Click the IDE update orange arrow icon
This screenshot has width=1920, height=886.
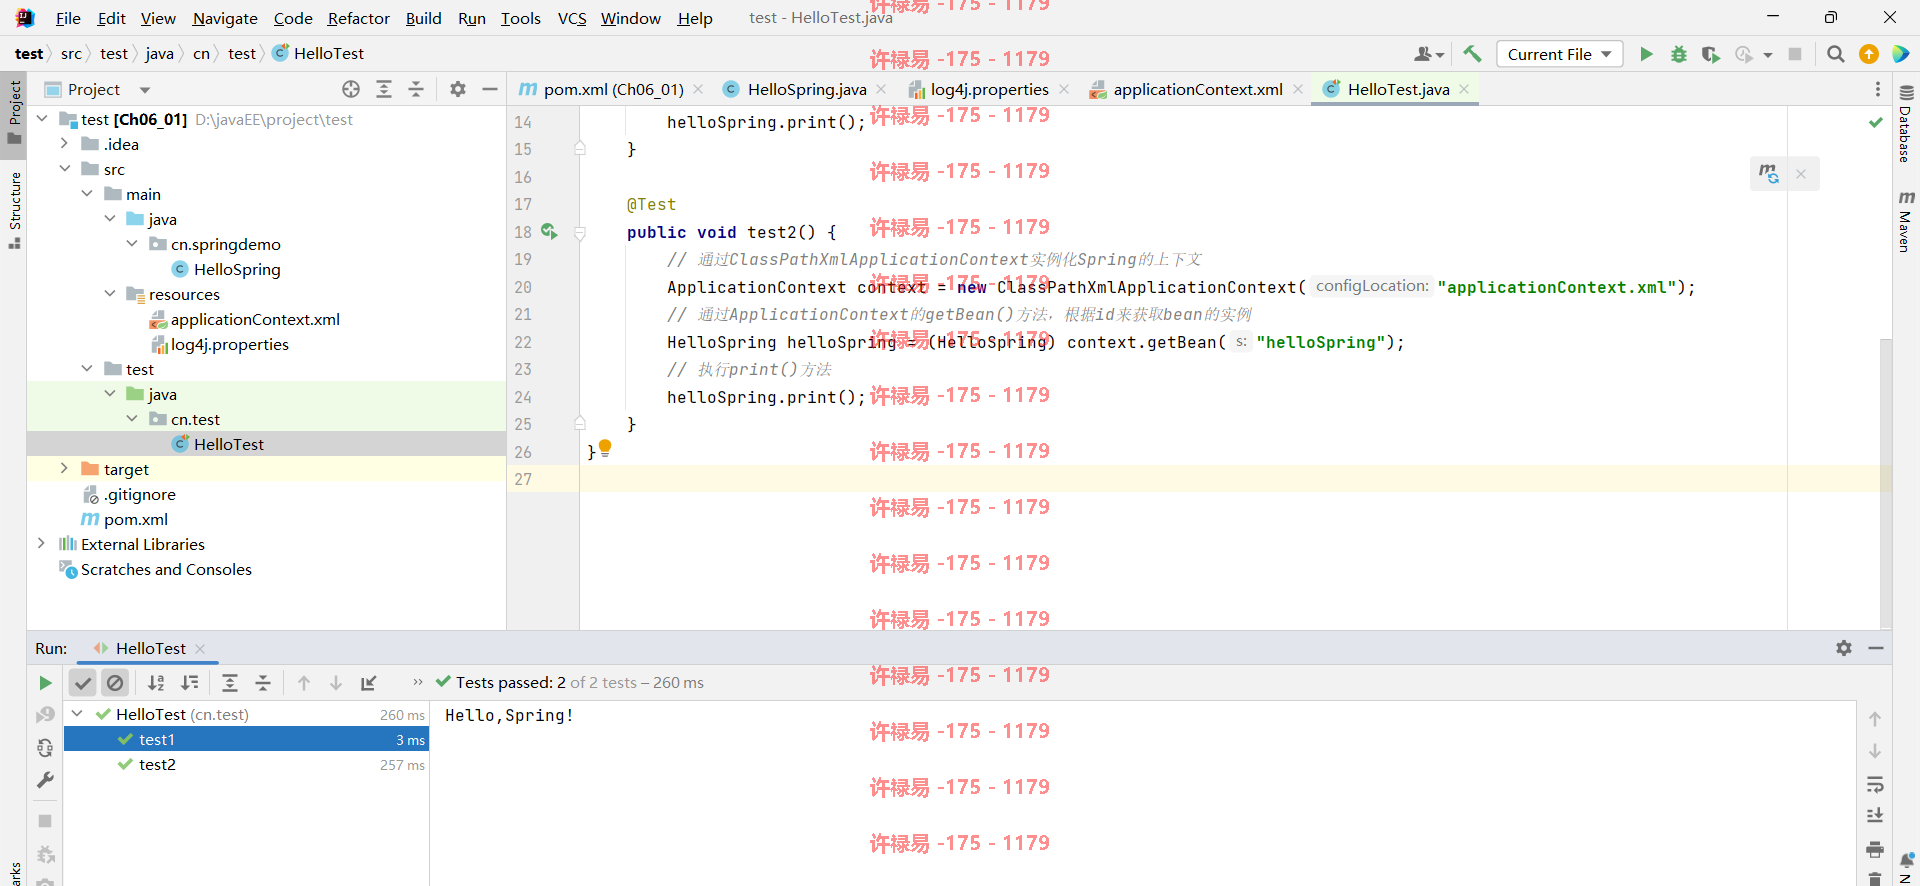click(x=1868, y=54)
